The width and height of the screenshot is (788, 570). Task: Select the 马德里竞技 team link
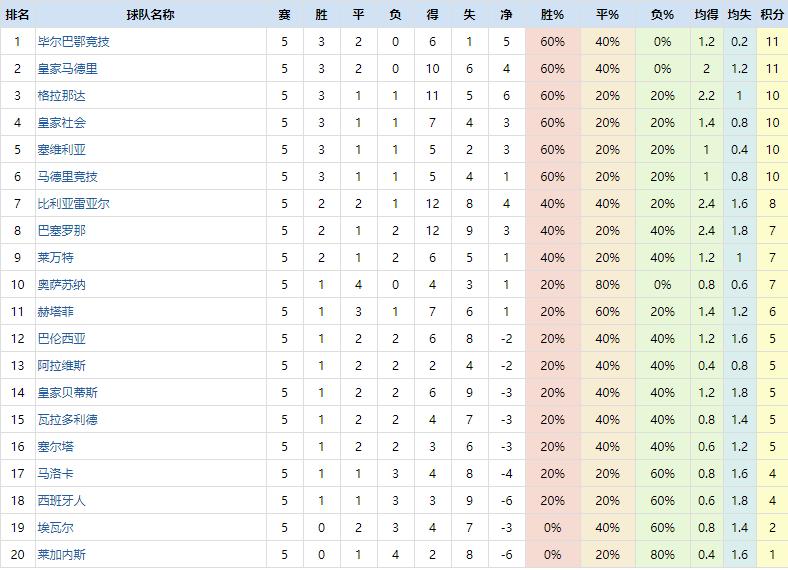point(67,177)
